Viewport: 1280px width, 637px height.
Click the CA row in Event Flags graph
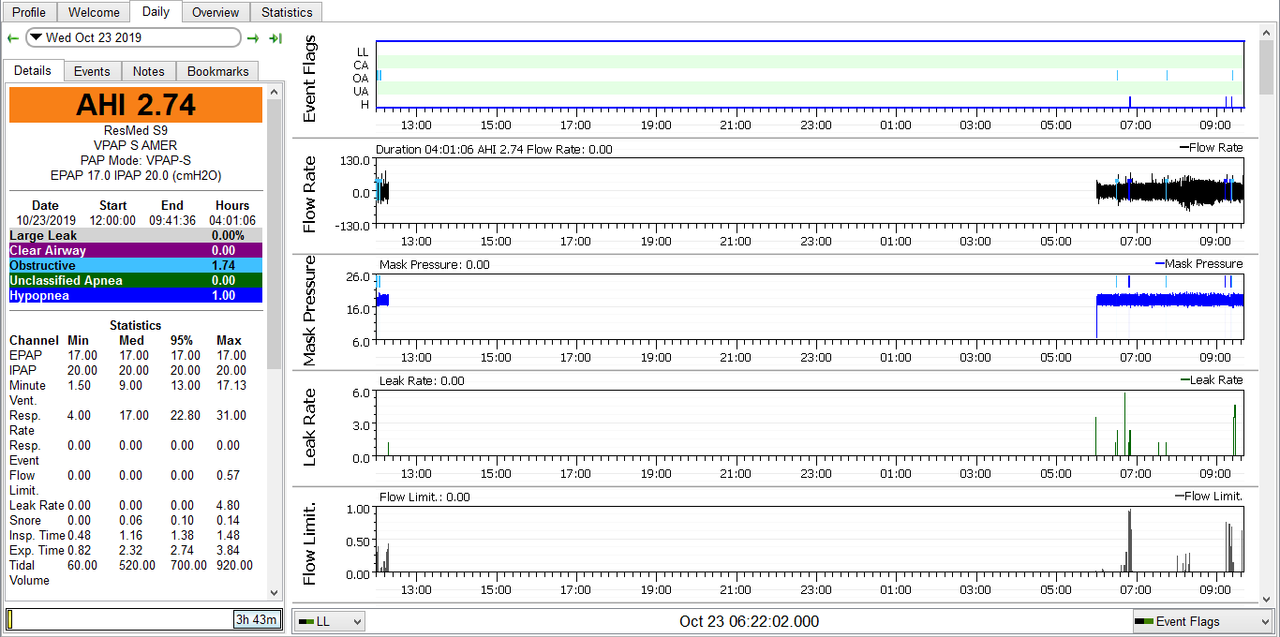coord(810,62)
